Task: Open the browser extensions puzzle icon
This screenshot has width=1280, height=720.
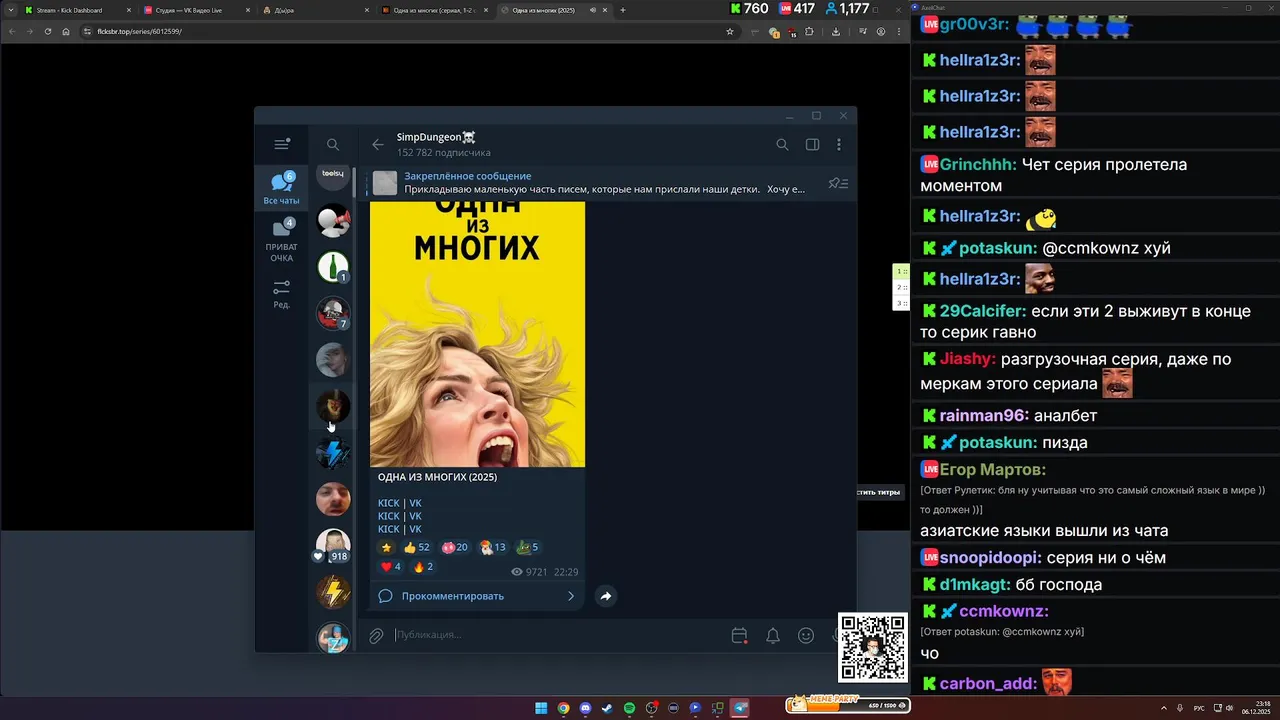Action: click(810, 31)
